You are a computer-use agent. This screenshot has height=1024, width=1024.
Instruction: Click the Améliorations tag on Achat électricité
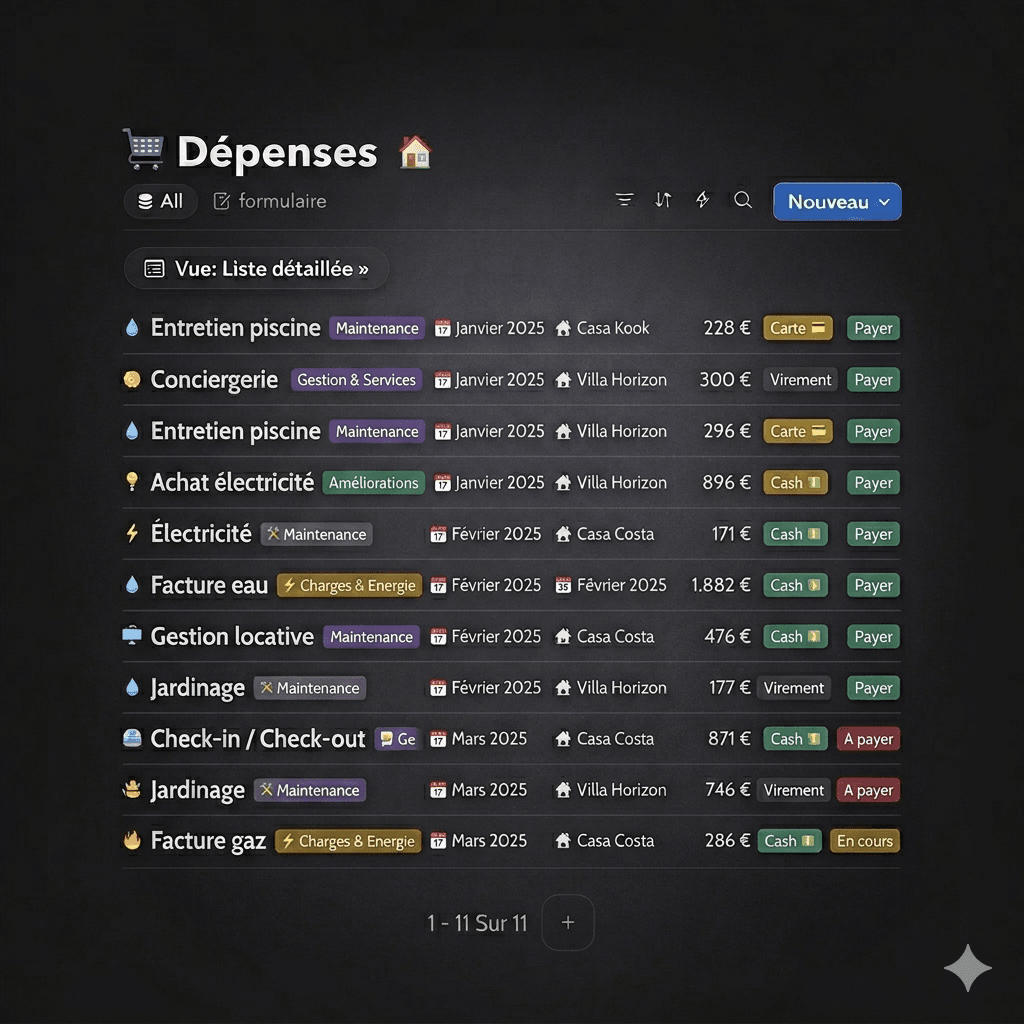pyautogui.click(x=373, y=483)
